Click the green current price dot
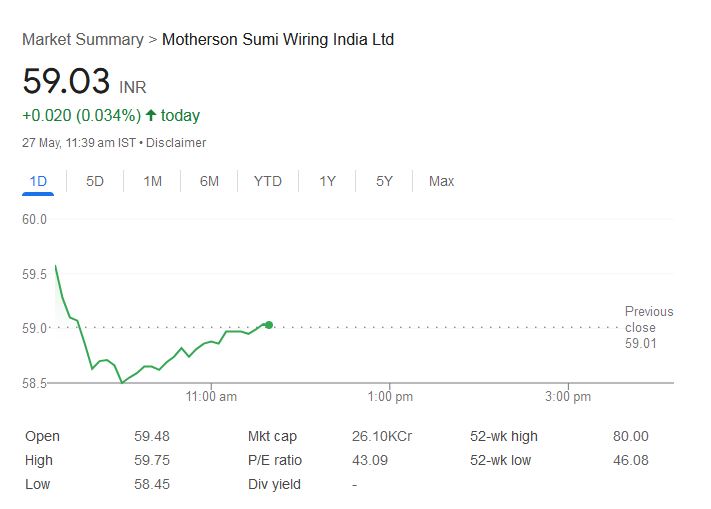 coord(269,324)
